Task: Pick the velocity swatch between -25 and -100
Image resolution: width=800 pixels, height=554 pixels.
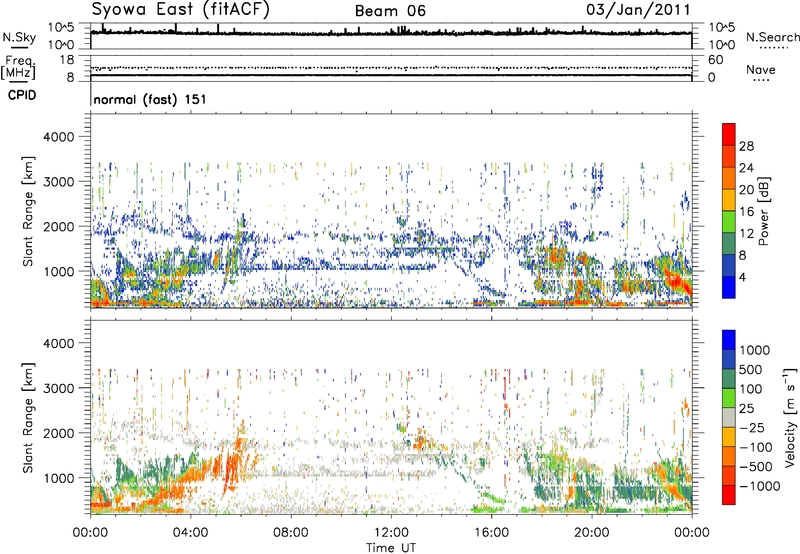Action: pyautogui.click(x=729, y=437)
